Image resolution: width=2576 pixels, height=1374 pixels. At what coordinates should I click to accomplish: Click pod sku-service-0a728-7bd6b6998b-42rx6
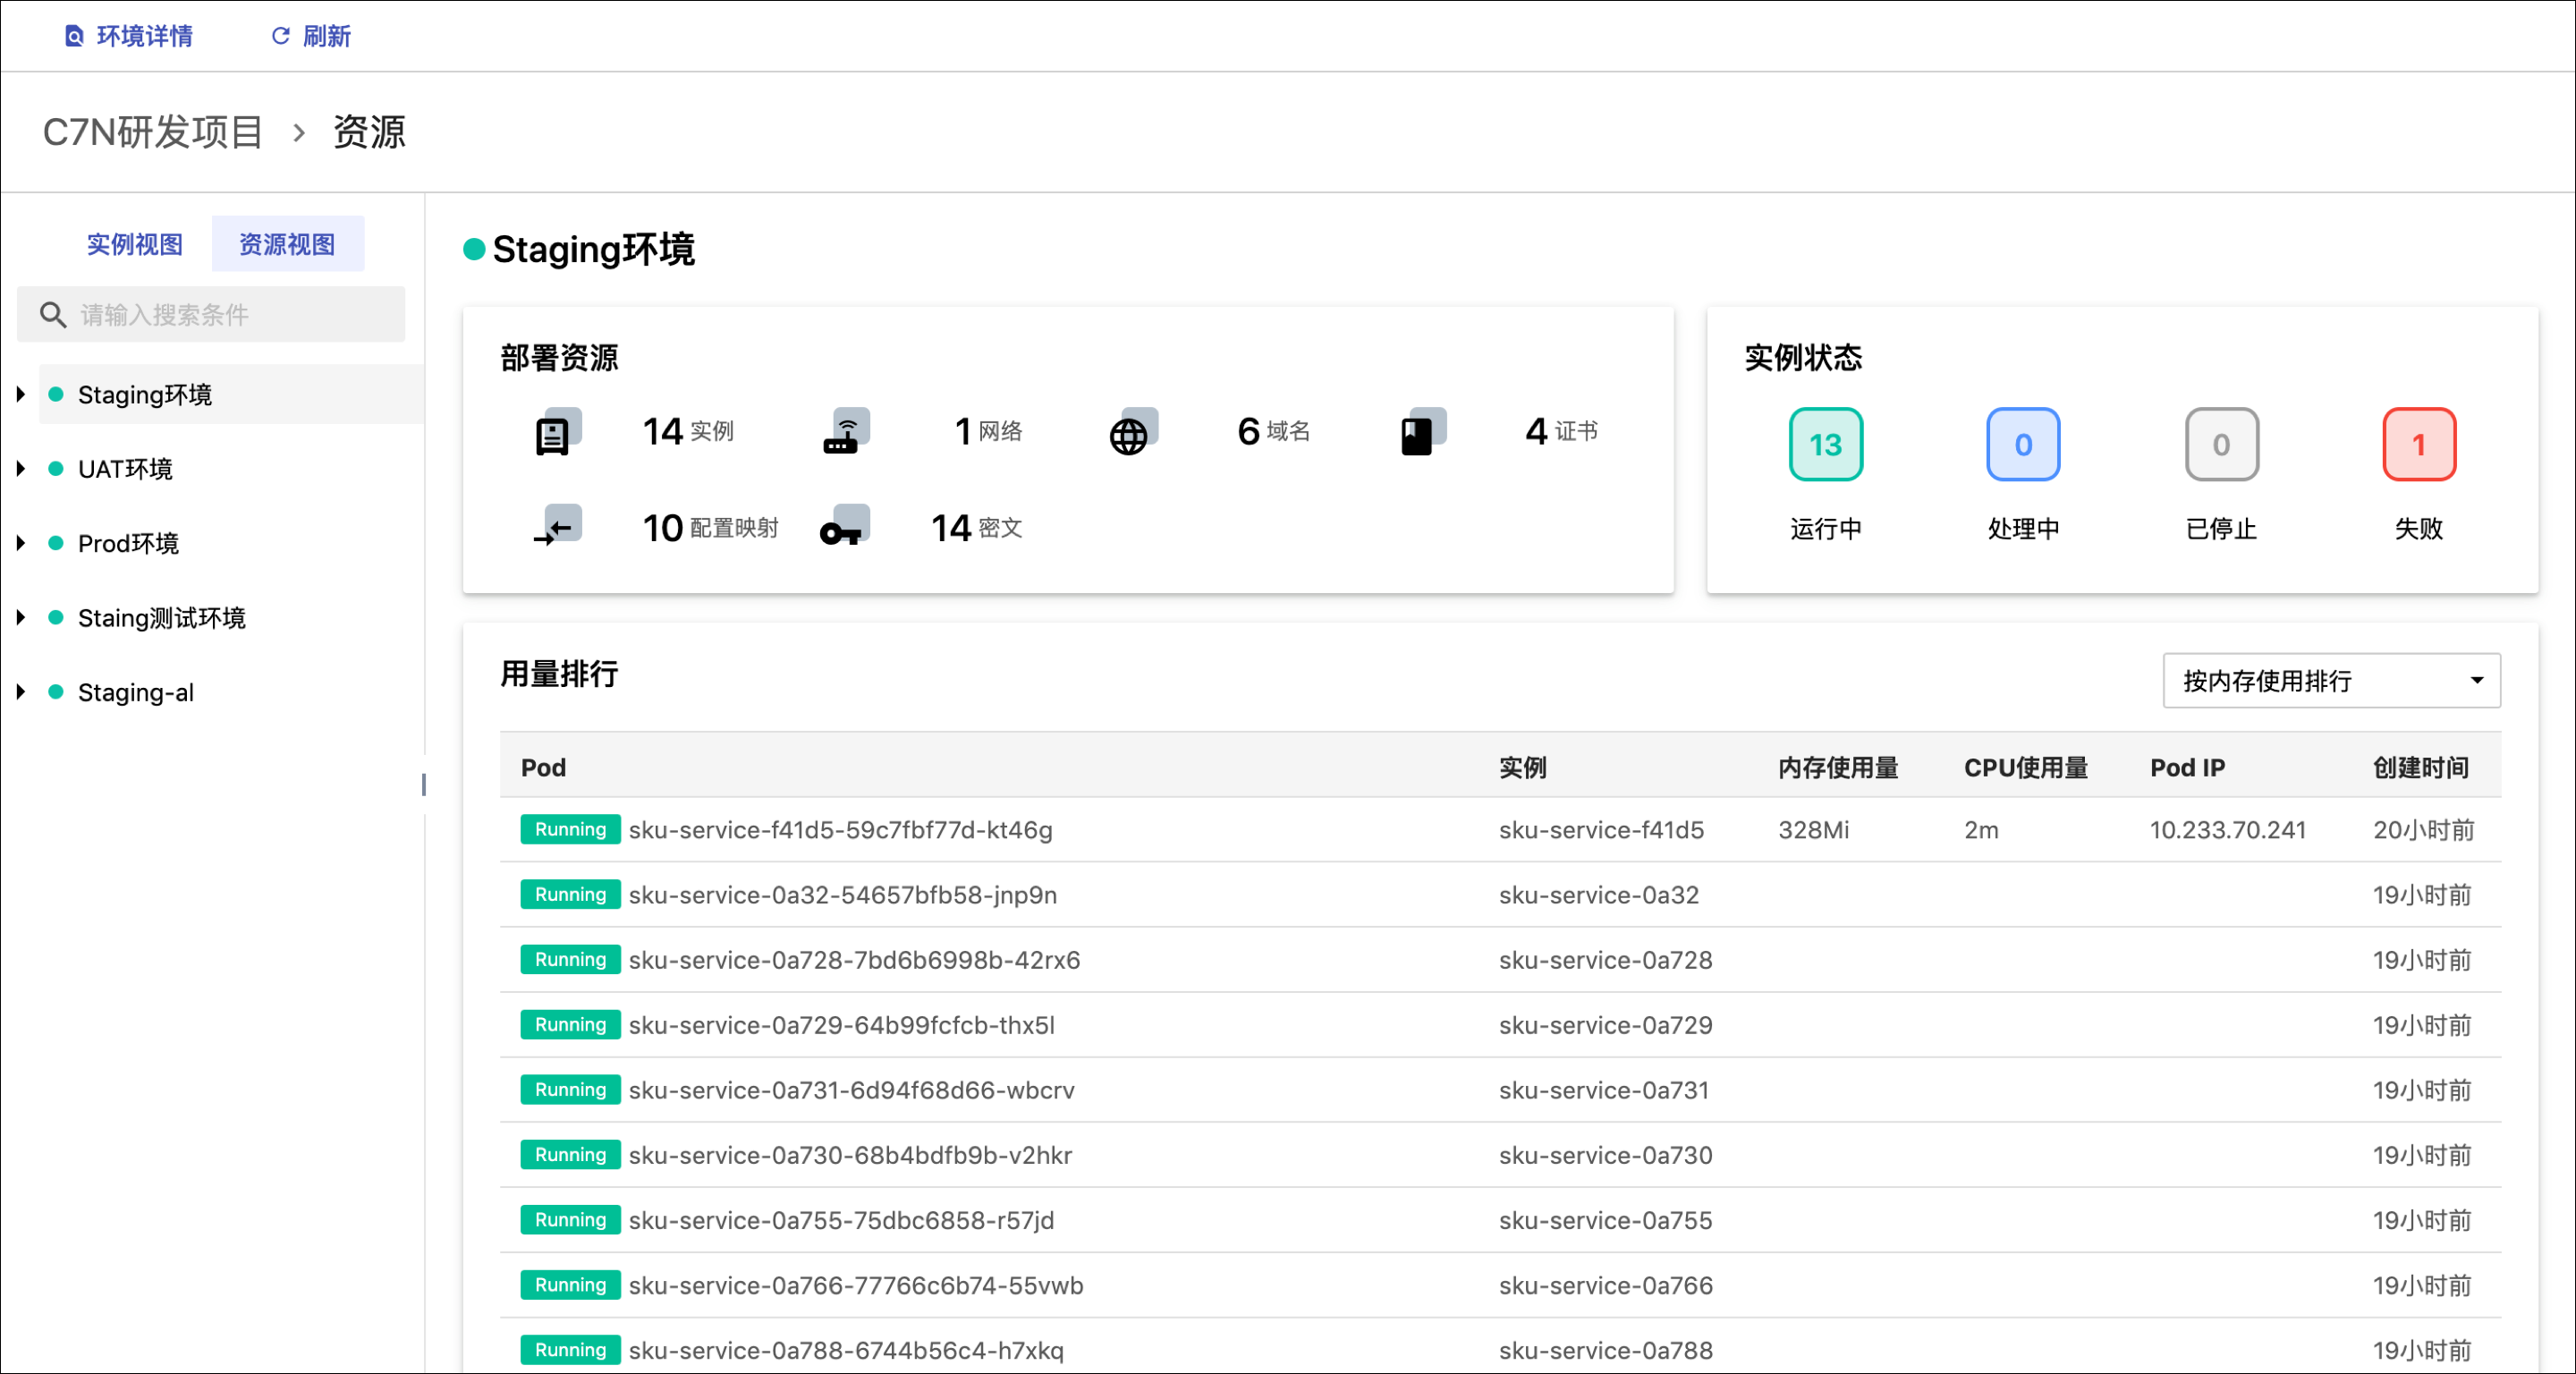pyautogui.click(x=854, y=960)
